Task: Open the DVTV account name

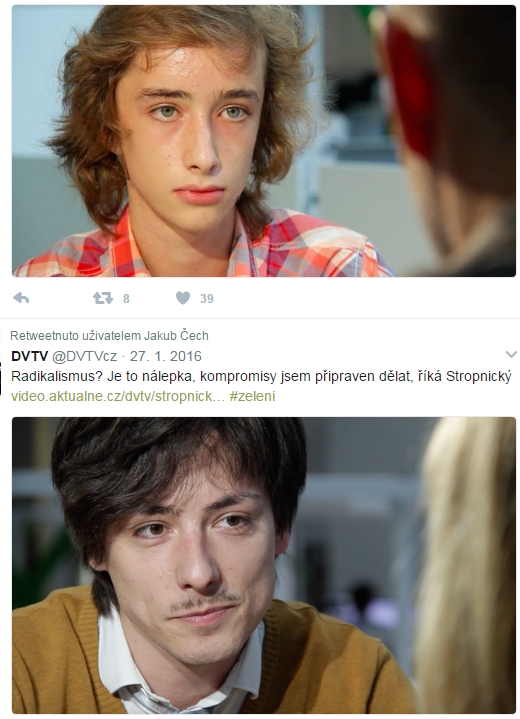Action: (x=29, y=356)
